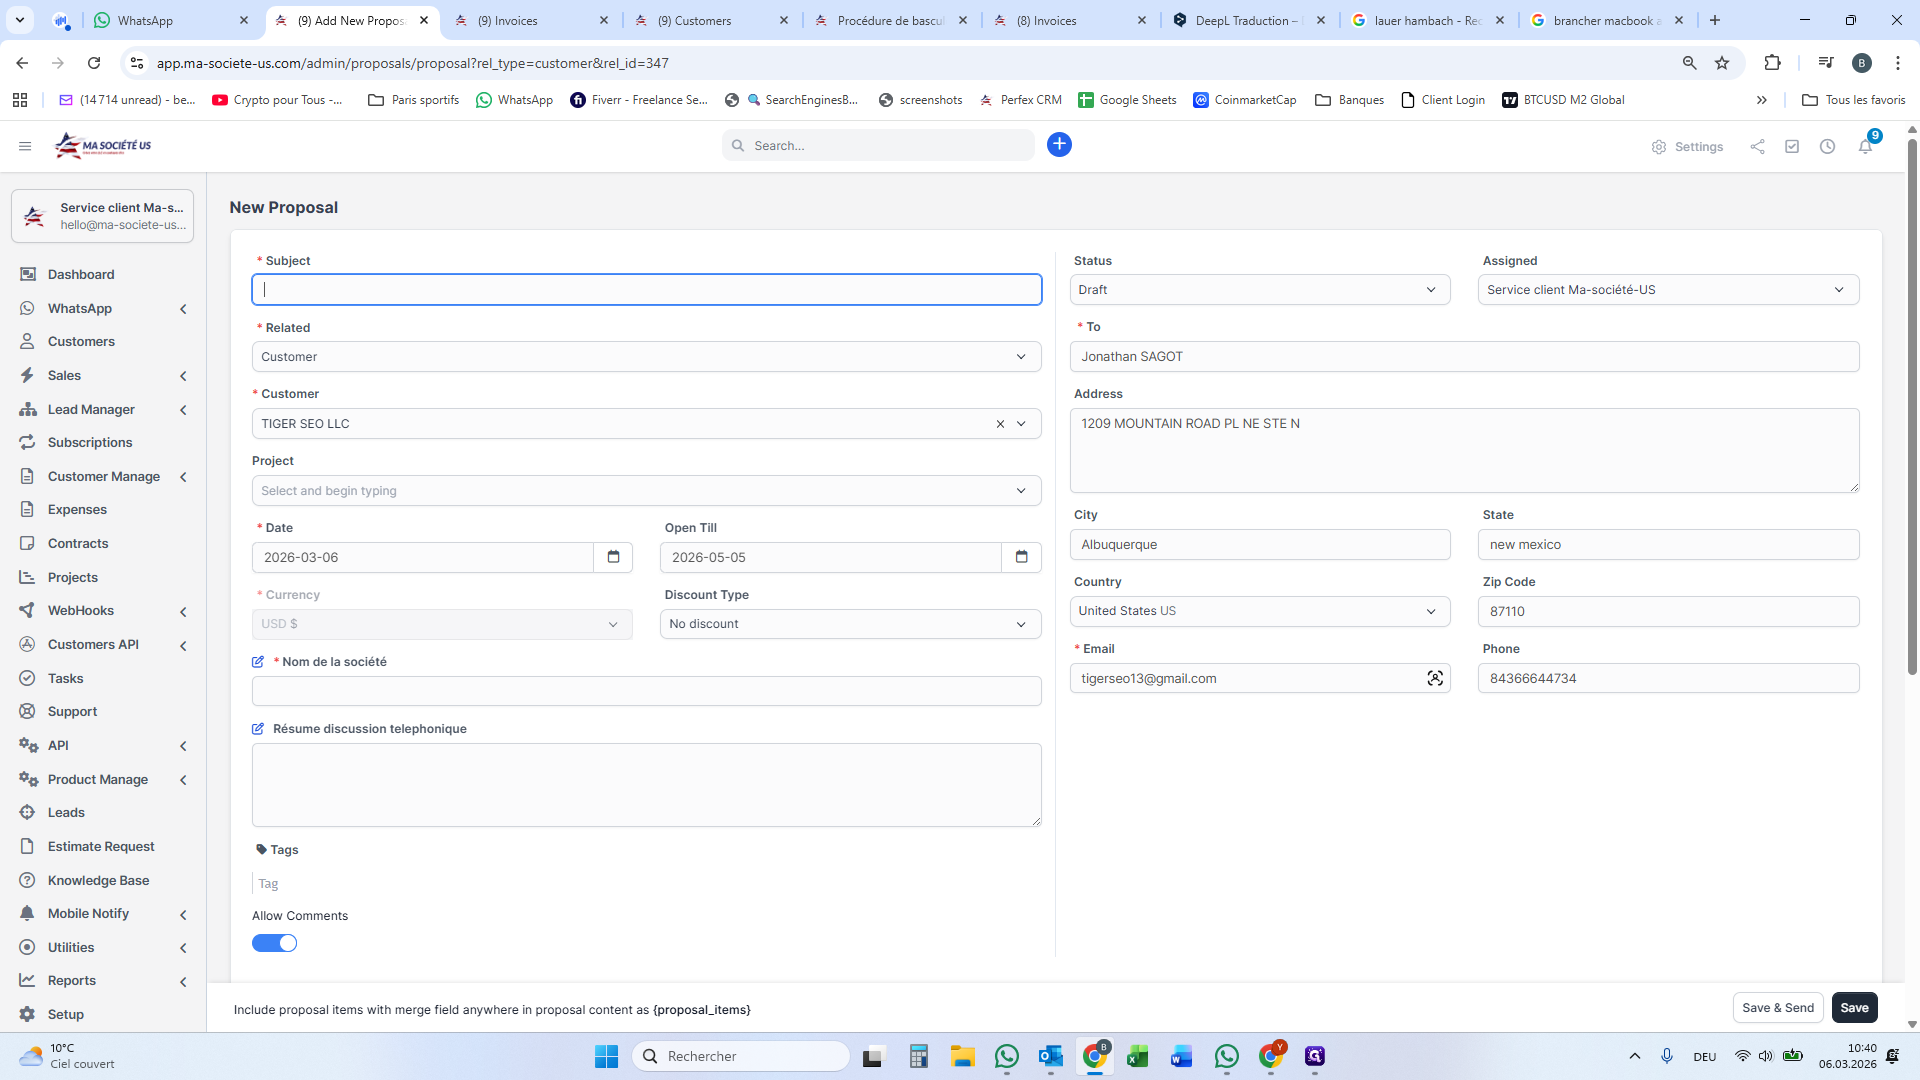
Task: Expand the Country dropdown United States
Action: [1259, 611]
